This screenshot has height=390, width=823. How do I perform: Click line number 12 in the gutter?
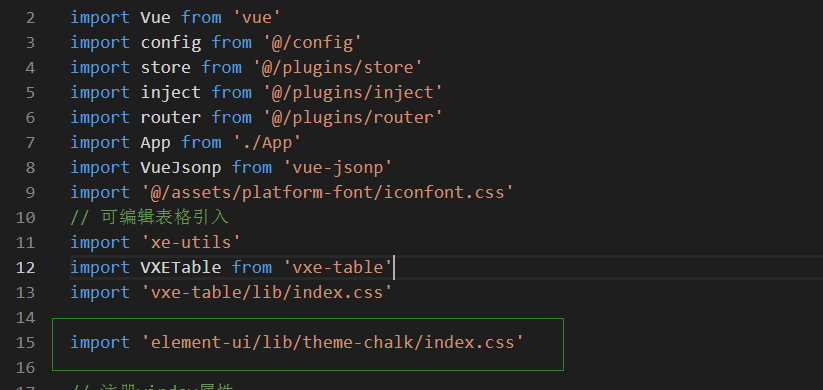(x=25, y=268)
